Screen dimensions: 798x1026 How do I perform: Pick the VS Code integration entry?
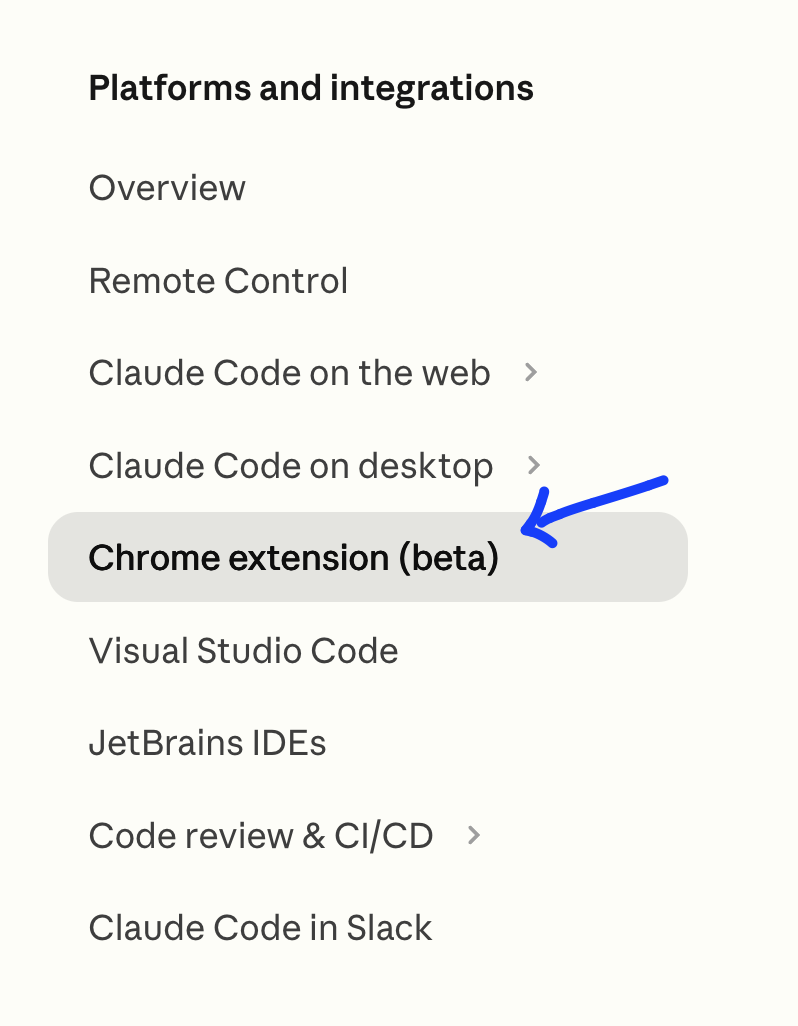point(243,651)
